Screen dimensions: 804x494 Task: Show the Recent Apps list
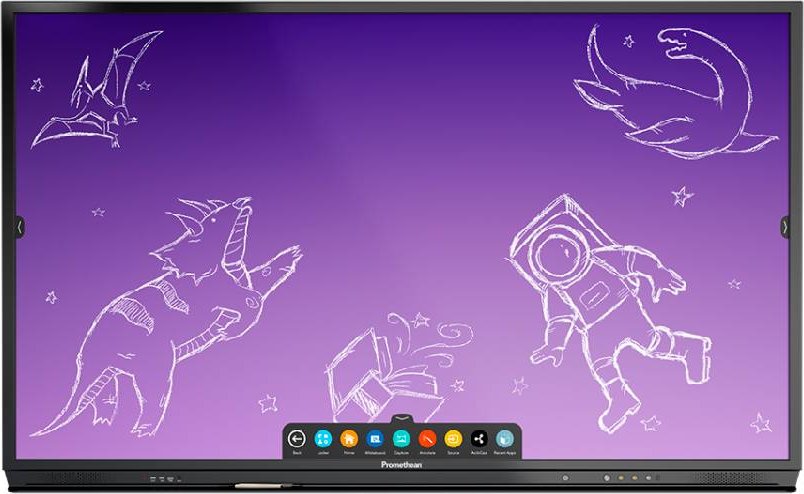[505, 438]
